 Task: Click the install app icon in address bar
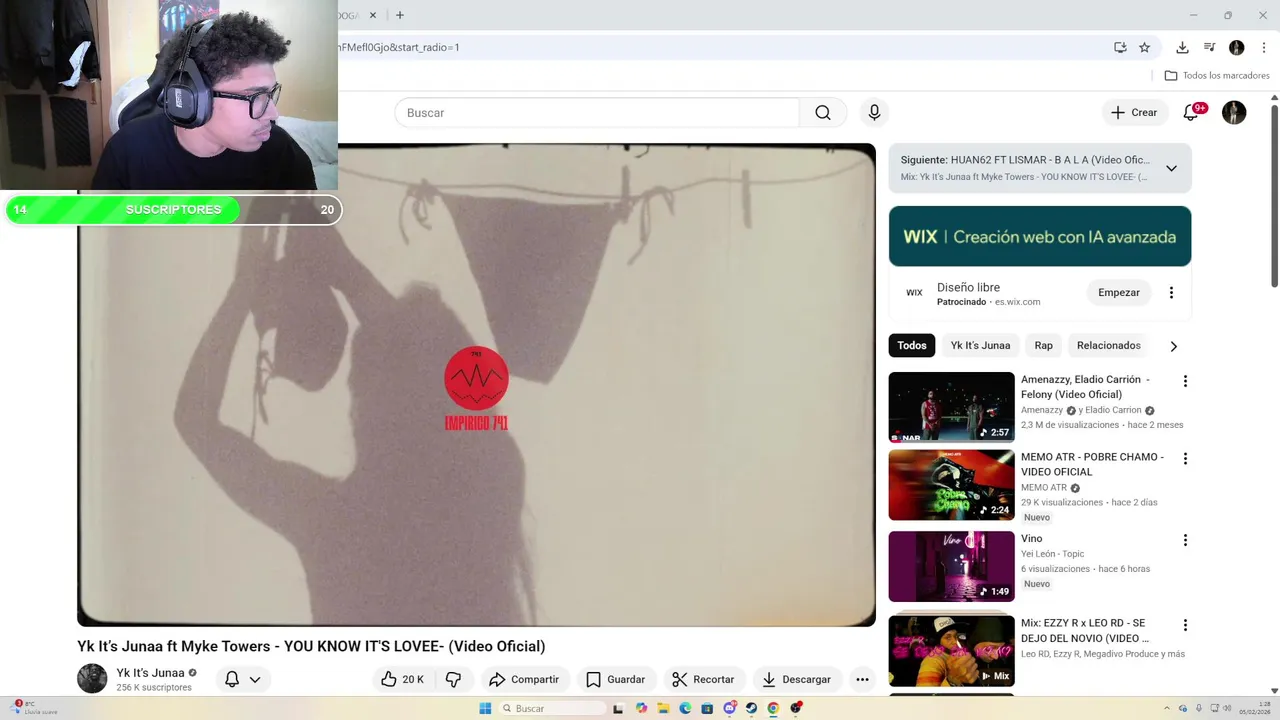point(1120,47)
